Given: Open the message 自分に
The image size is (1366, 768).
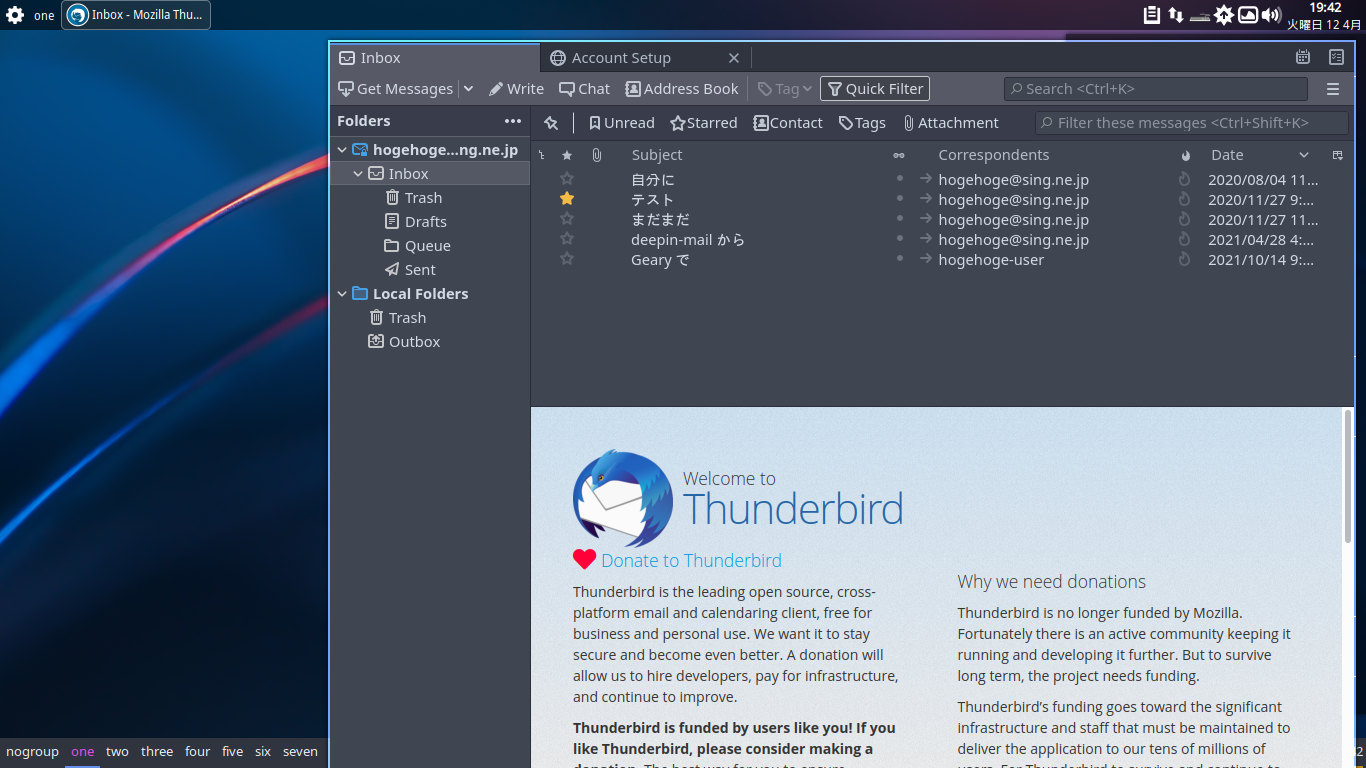Looking at the screenshot, I should (x=653, y=180).
